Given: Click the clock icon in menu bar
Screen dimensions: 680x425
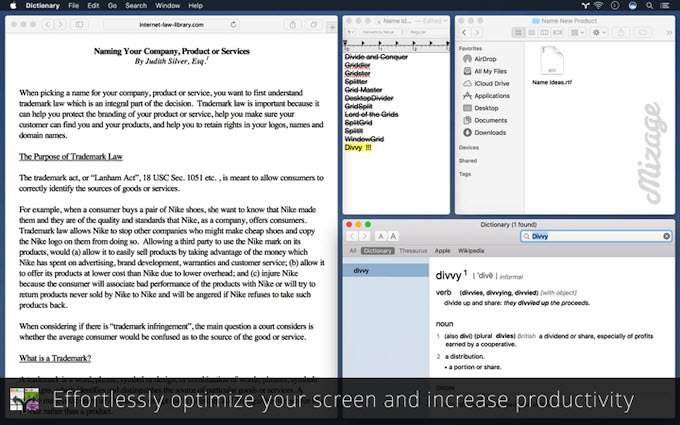Looking at the screenshot, I should (x=615, y=6).
